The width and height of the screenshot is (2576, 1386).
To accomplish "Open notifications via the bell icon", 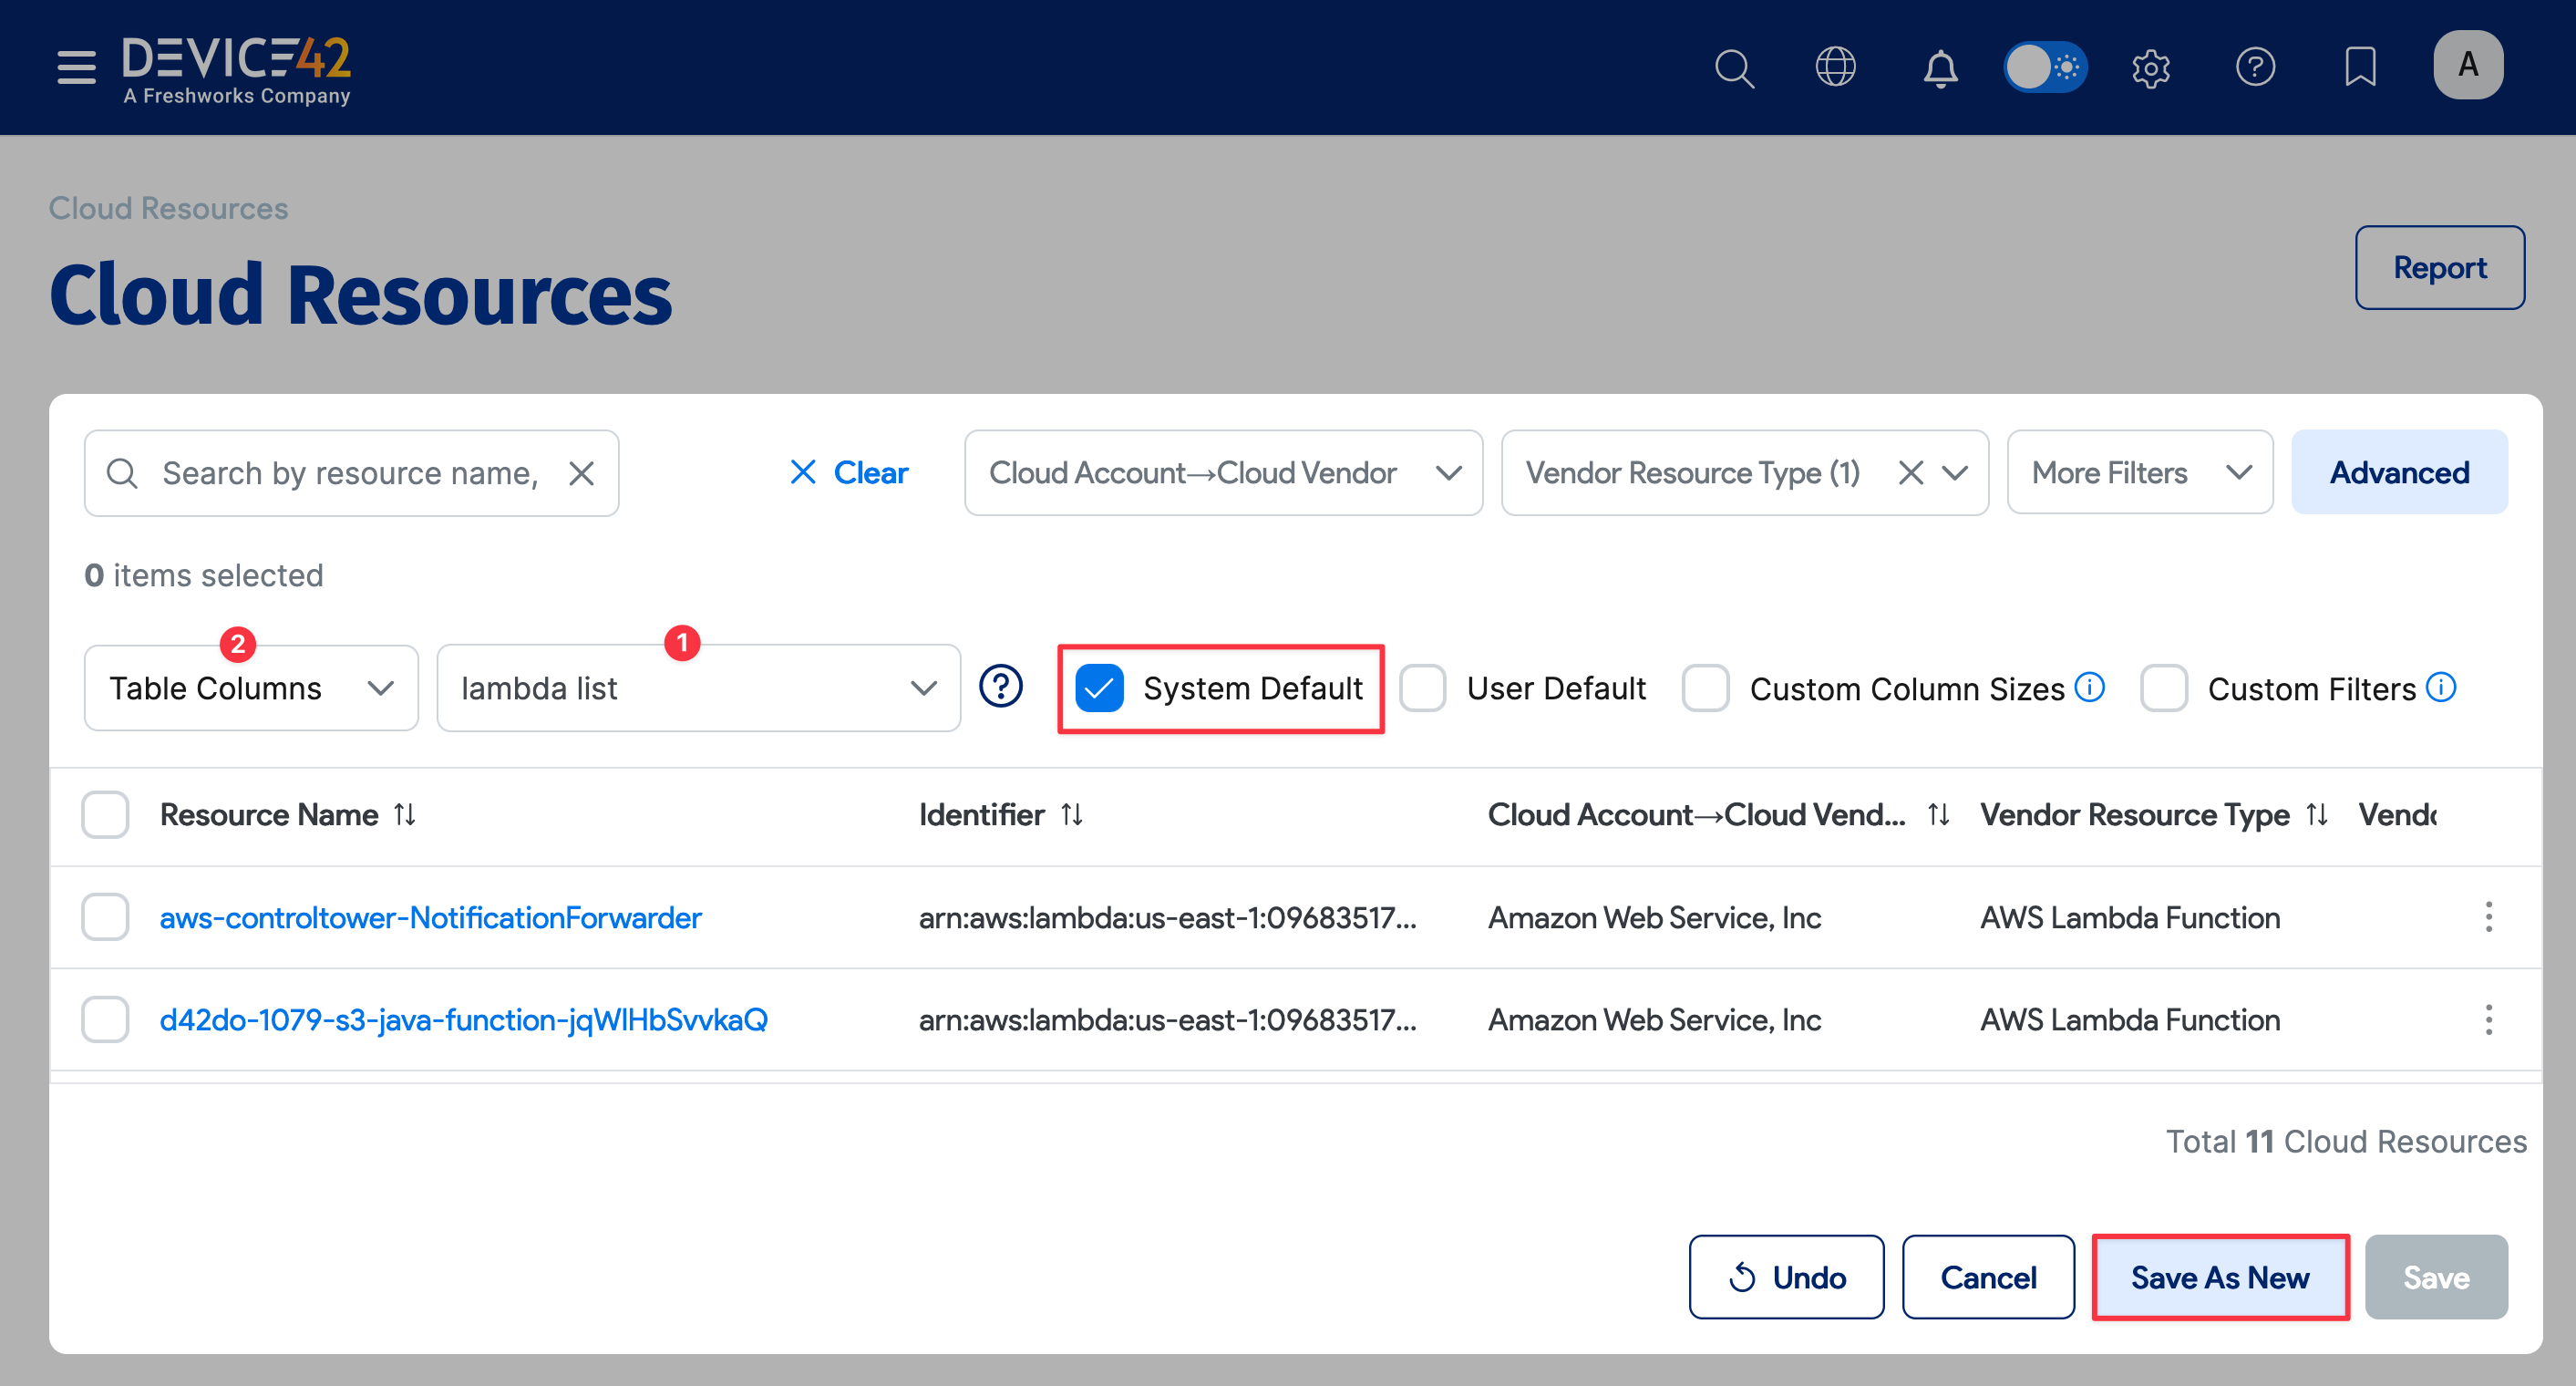I will click(1940, 68).
